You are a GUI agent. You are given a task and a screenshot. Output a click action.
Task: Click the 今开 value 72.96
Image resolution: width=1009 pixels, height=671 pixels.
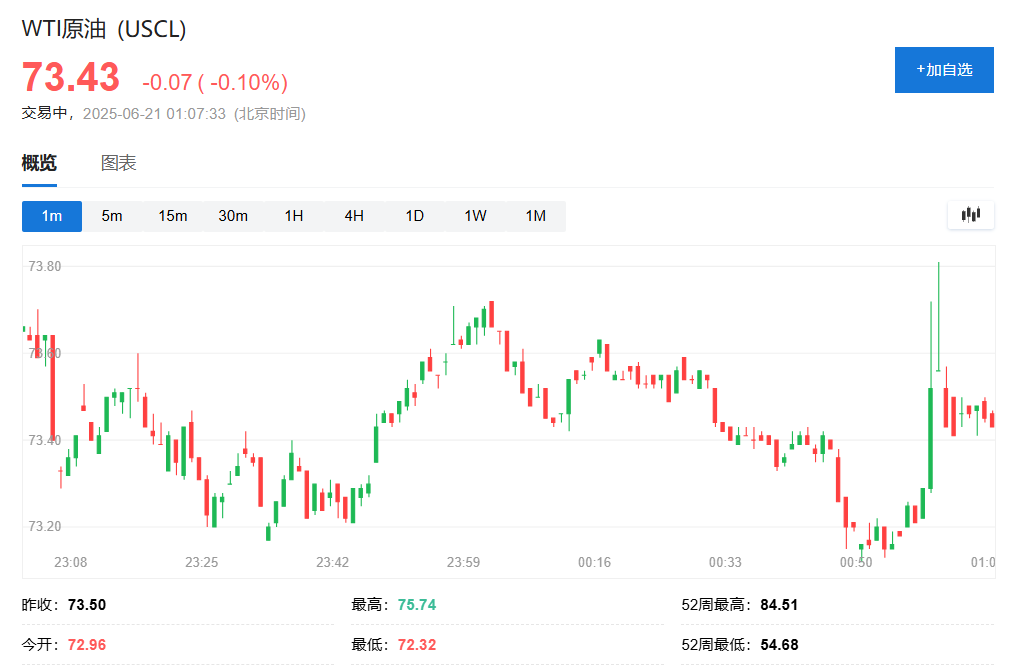coord(87,645)
